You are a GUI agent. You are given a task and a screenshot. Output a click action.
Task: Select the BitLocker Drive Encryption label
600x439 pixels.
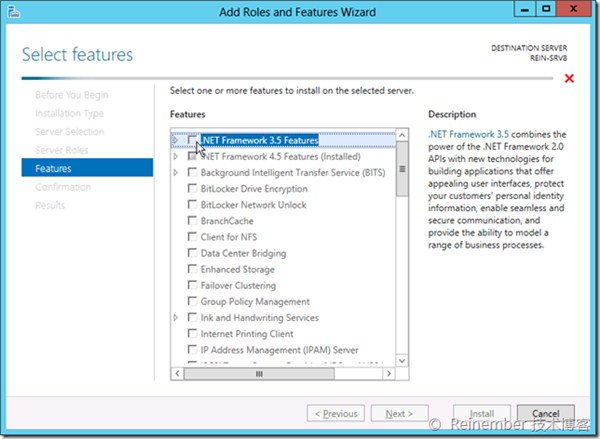coord(254,189)
